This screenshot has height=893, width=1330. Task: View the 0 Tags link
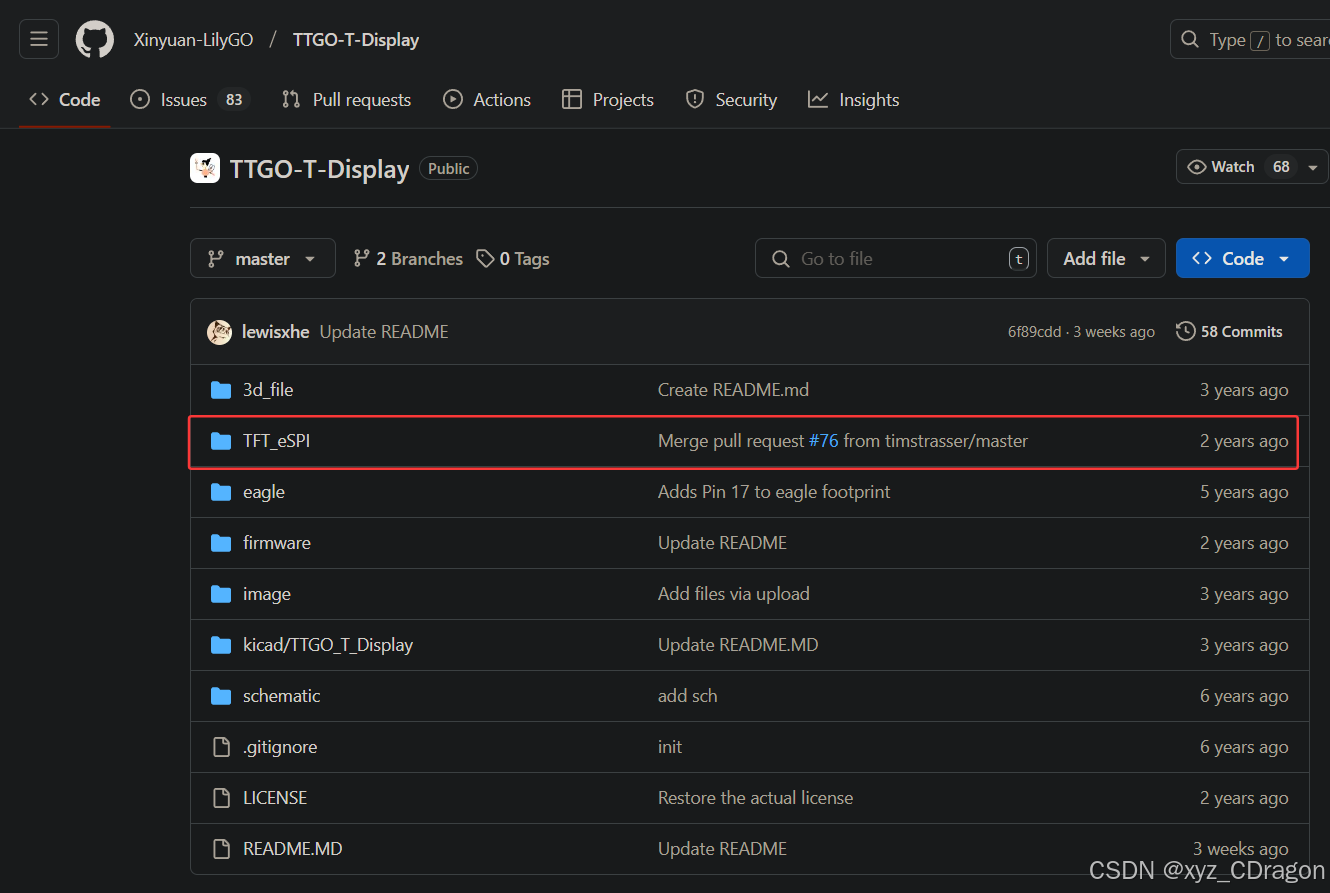pyautogui.click(x=513, y=259)
